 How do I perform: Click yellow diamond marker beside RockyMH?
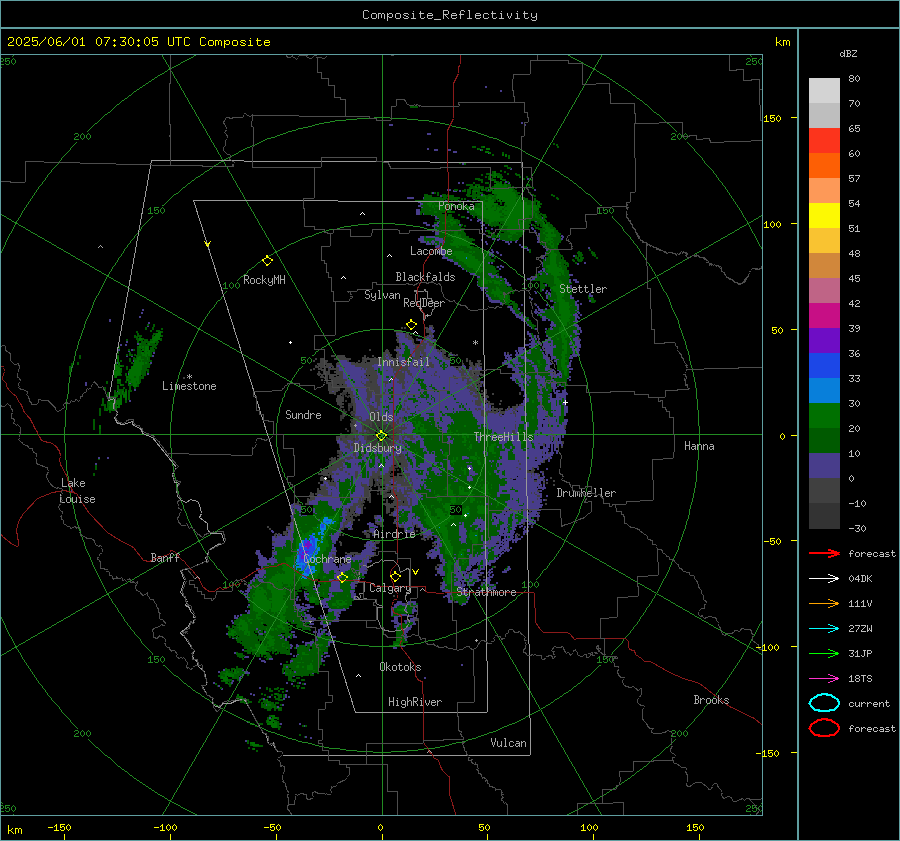(x=267, y=261)
